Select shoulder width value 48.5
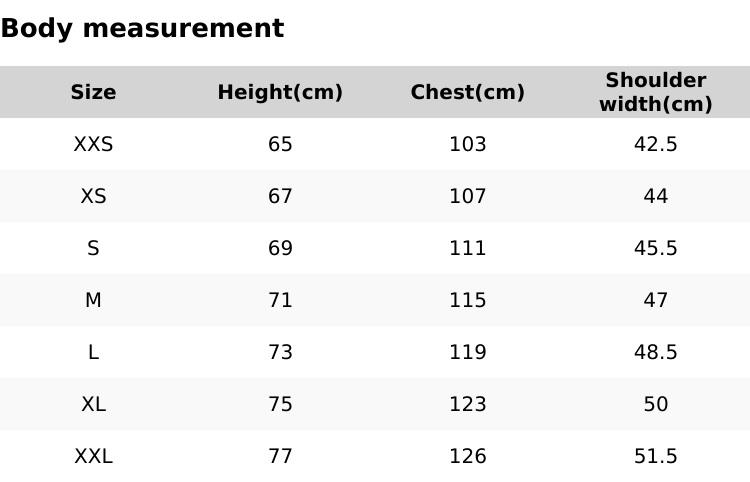Image resolution: width=750 pixels, height=482 pixels. pyautogui.click(x=655, y=352)
